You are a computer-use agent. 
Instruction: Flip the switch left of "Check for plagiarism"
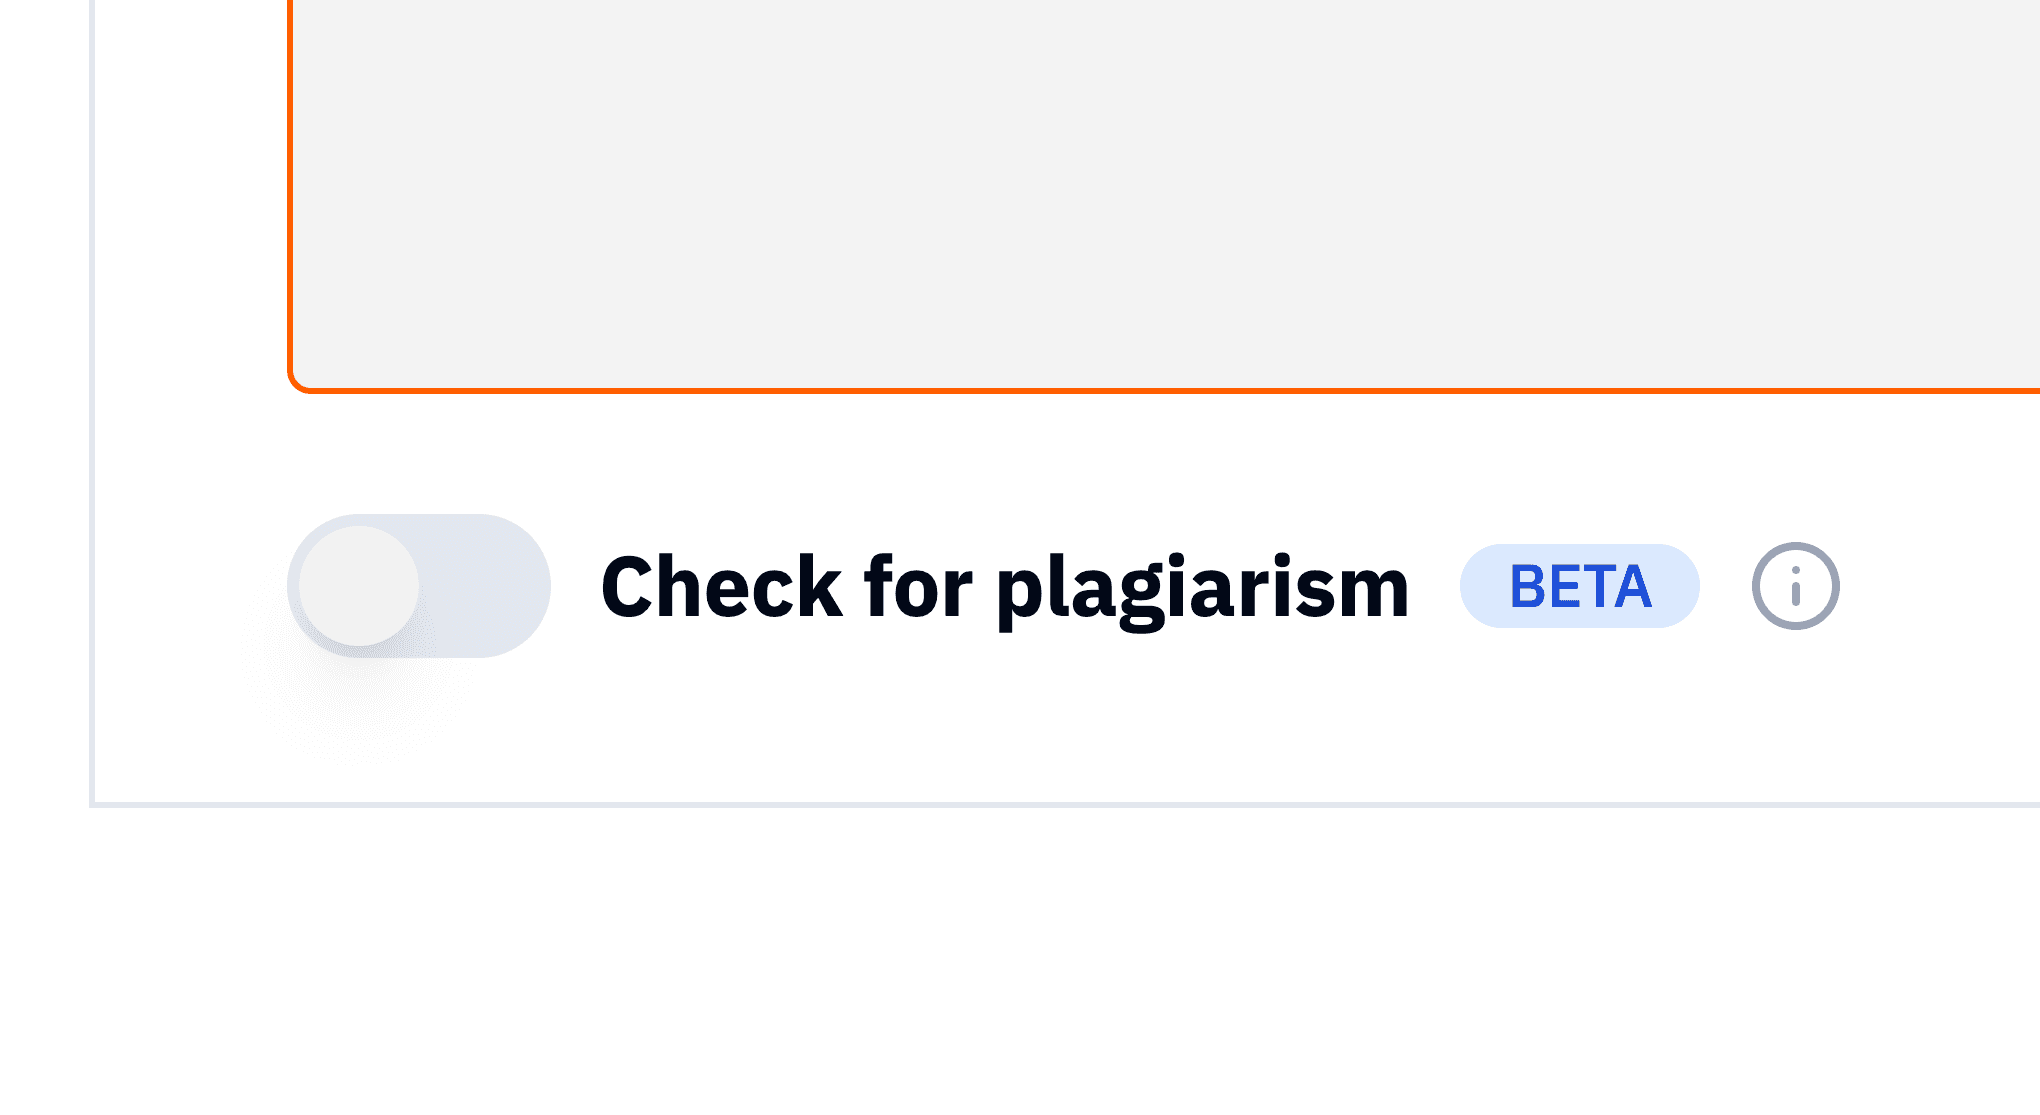click(x=419, y=586)
